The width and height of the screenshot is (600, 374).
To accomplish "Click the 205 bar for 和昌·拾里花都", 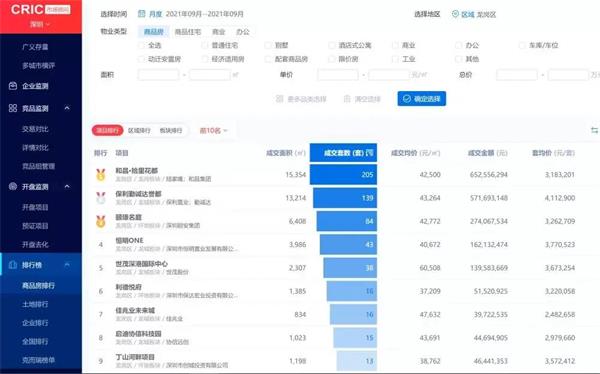I will (x=343, y=175).
